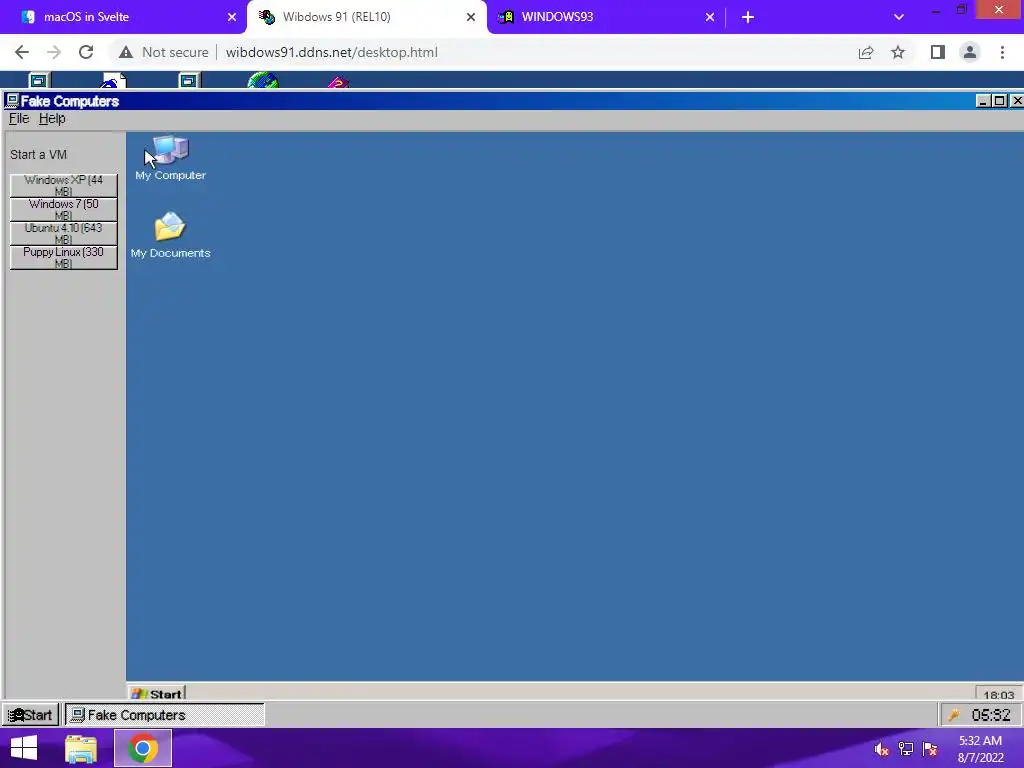1024x768 pixels.
Task: Go back in browser history
Action: 22,52
